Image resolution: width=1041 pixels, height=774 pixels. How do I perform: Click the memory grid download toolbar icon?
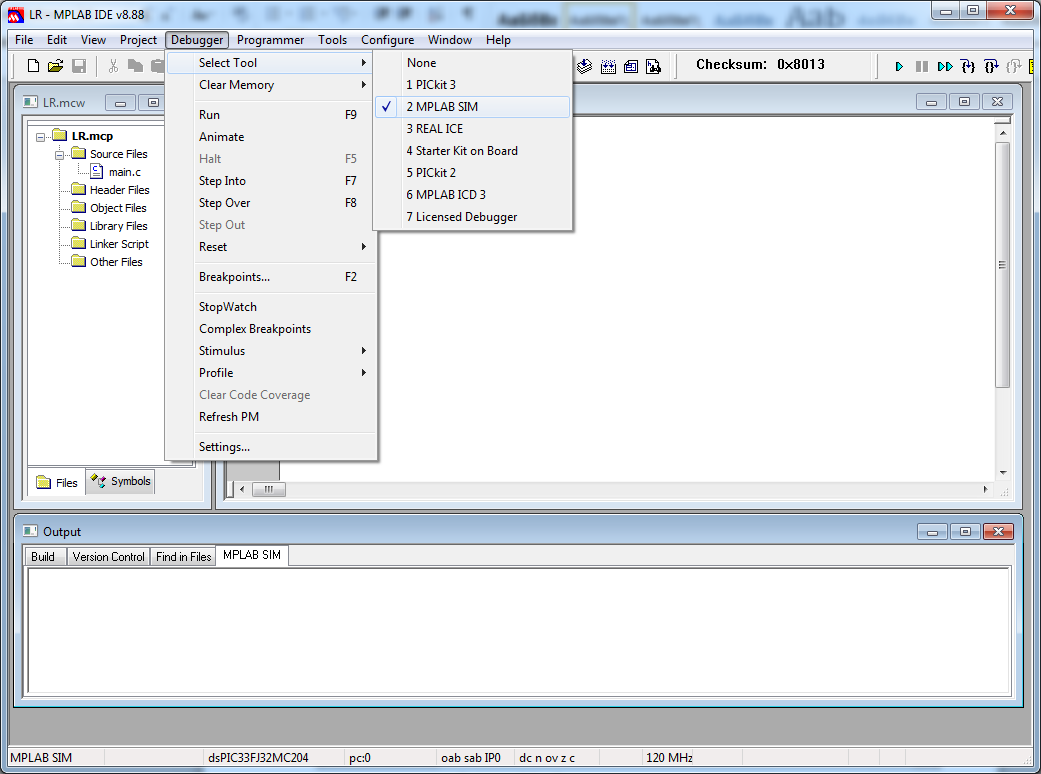(608, 66)
